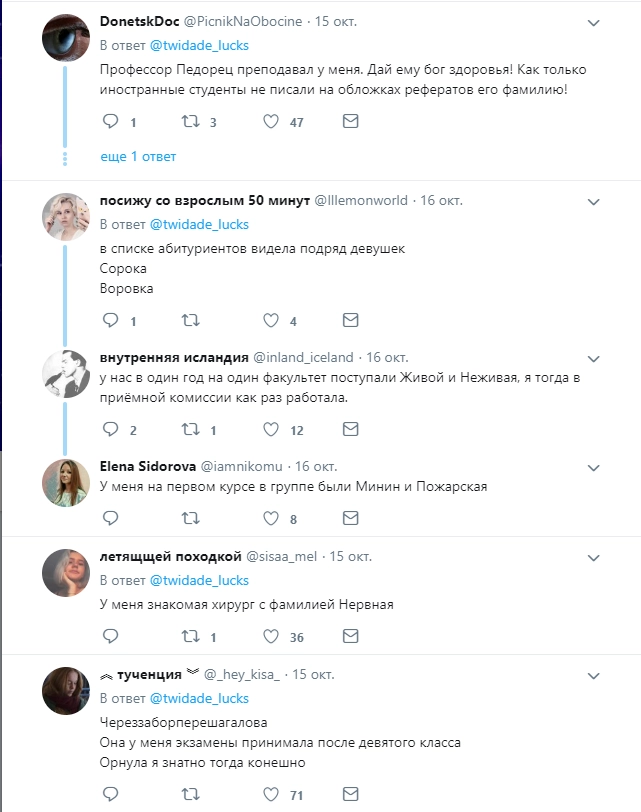Like the Сорока Воровка tweet
This screenshot has width=641, height=812.
pyautogui.click(x=270, y=321)
